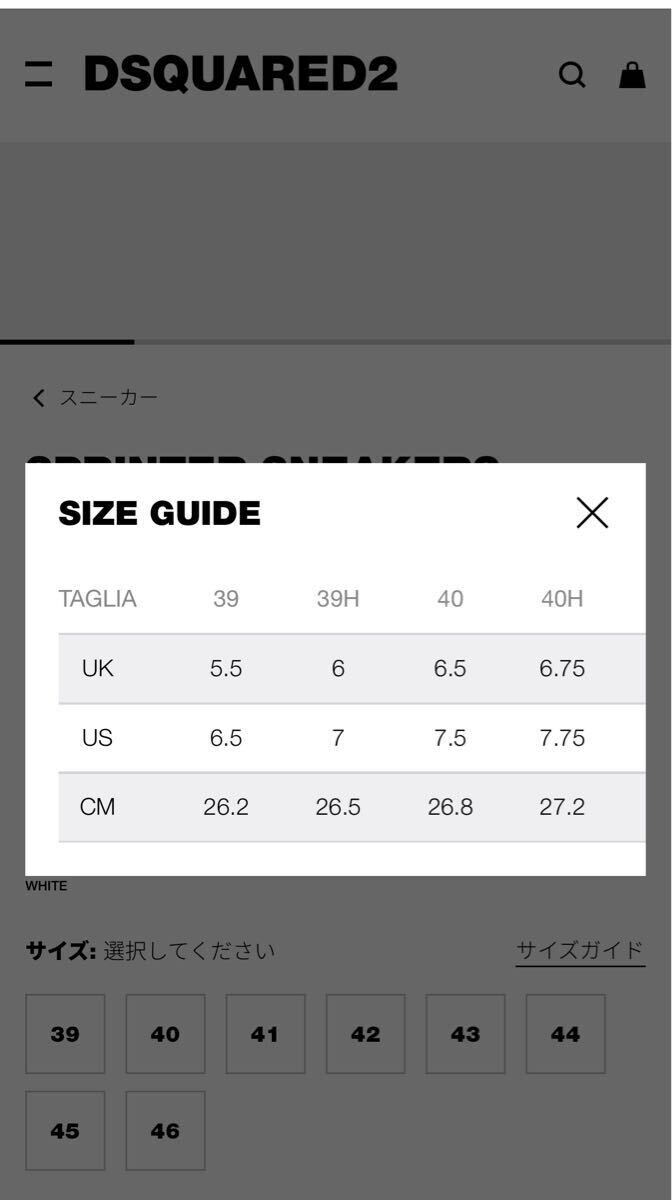Pick size 44

coord(565,1034)
